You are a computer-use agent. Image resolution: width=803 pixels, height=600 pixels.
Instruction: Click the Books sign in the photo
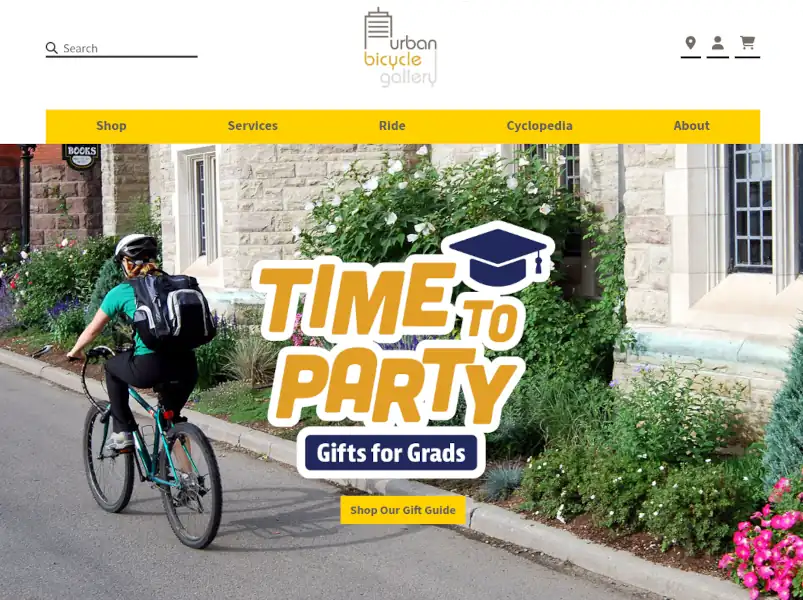pos(81,156)
